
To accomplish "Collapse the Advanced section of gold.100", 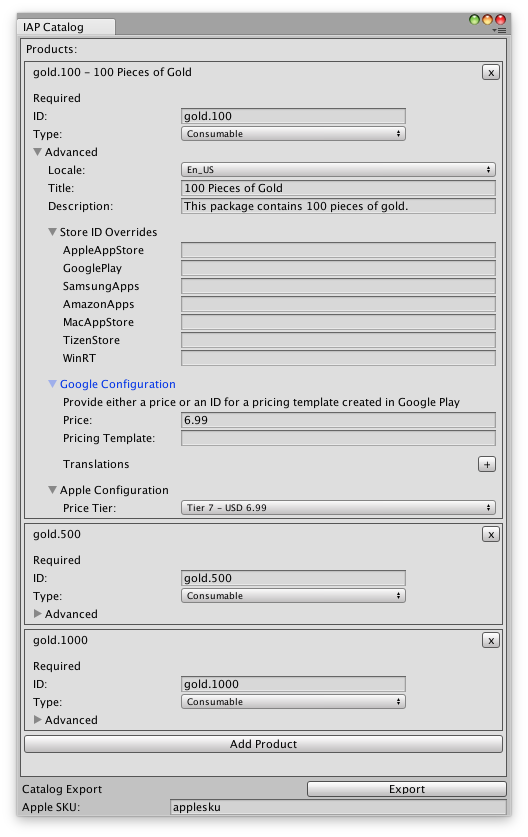I will (37, 152).
